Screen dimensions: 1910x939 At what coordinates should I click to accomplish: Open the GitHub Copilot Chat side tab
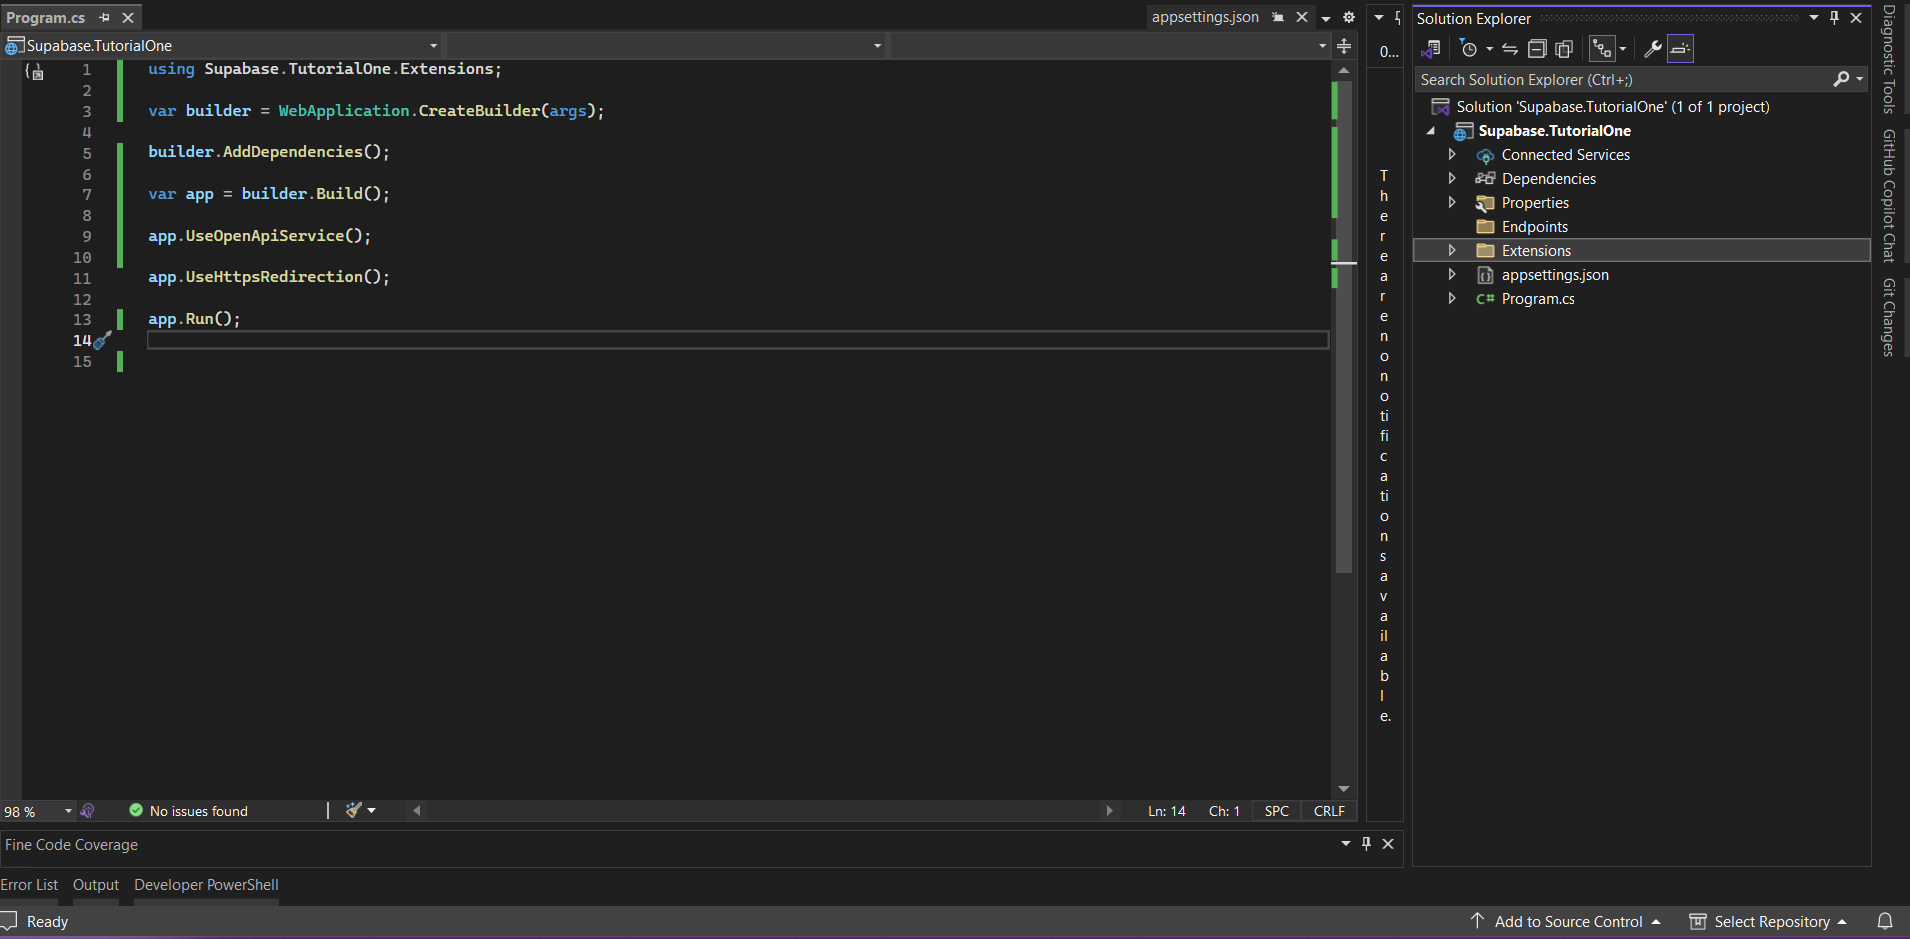(1889, 195)
